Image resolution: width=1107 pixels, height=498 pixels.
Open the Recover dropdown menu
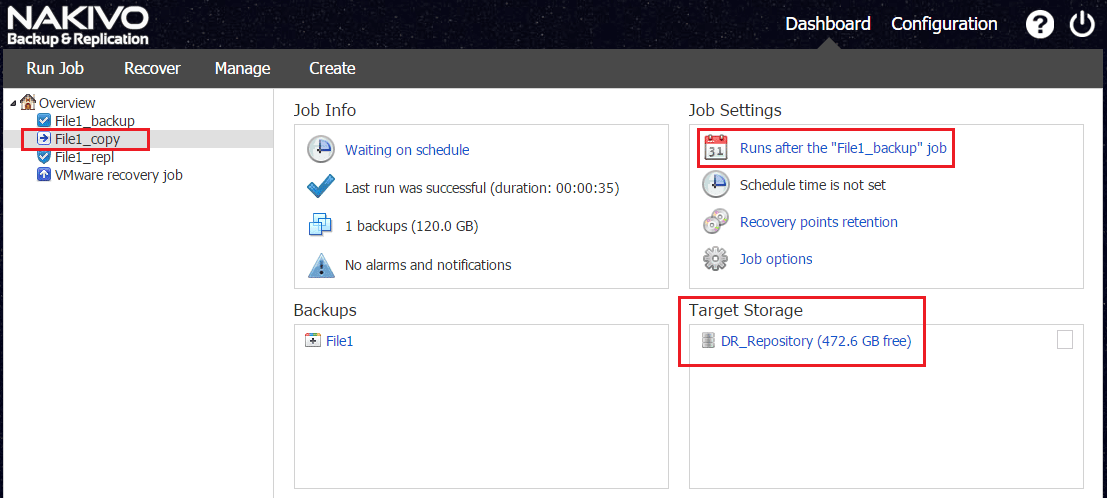click(152, 68)
